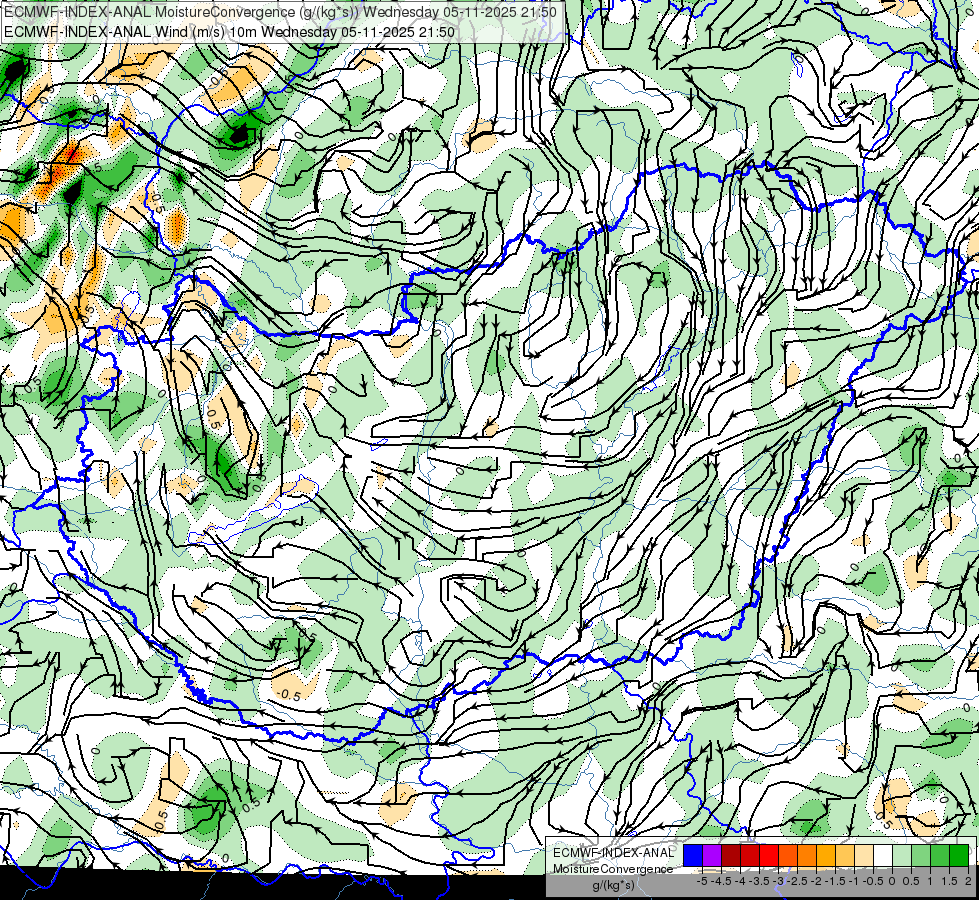Click the blue legend color swatch
This screenshot has width=979, height=900.
(693, 855)
